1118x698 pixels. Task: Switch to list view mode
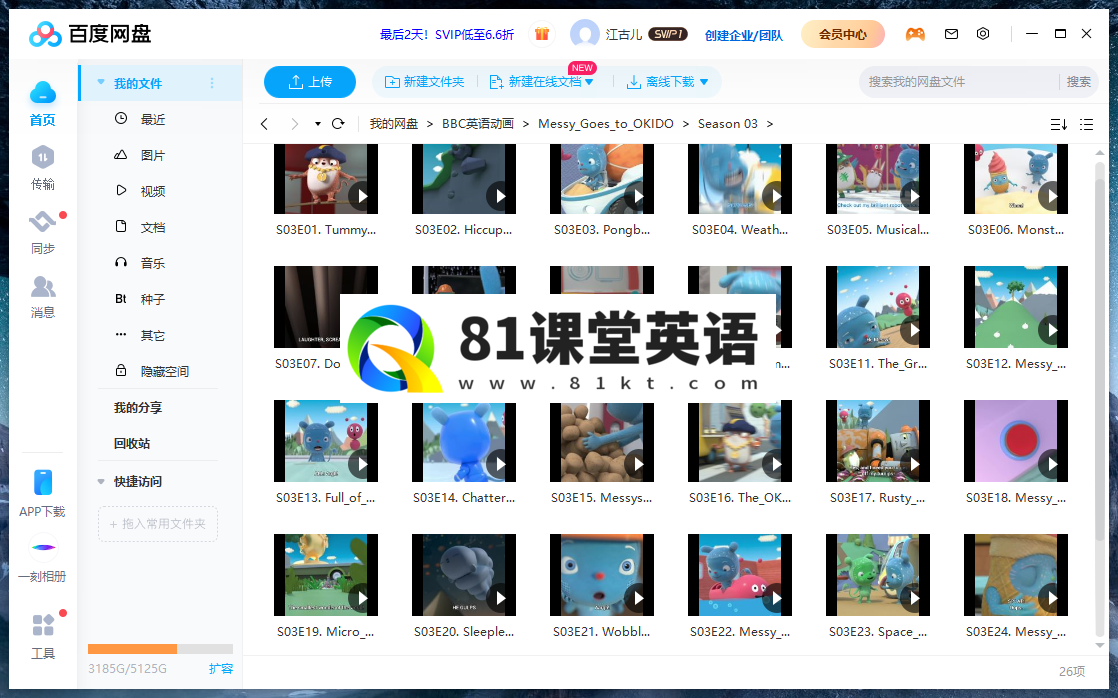pyautogui.click(x=1087, y=124)
